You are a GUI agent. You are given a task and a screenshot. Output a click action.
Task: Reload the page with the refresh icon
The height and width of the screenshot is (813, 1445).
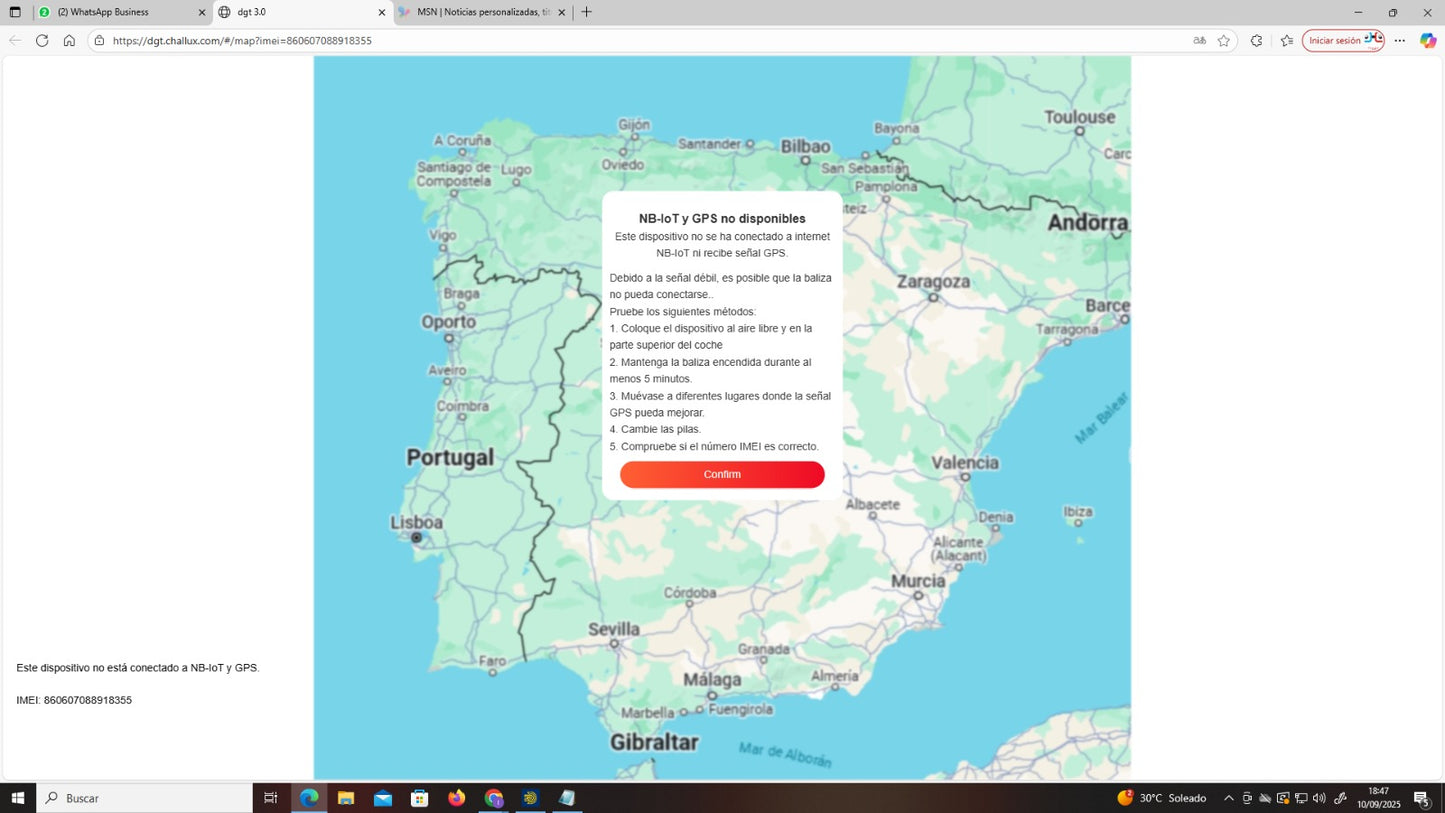pos(42,41)
